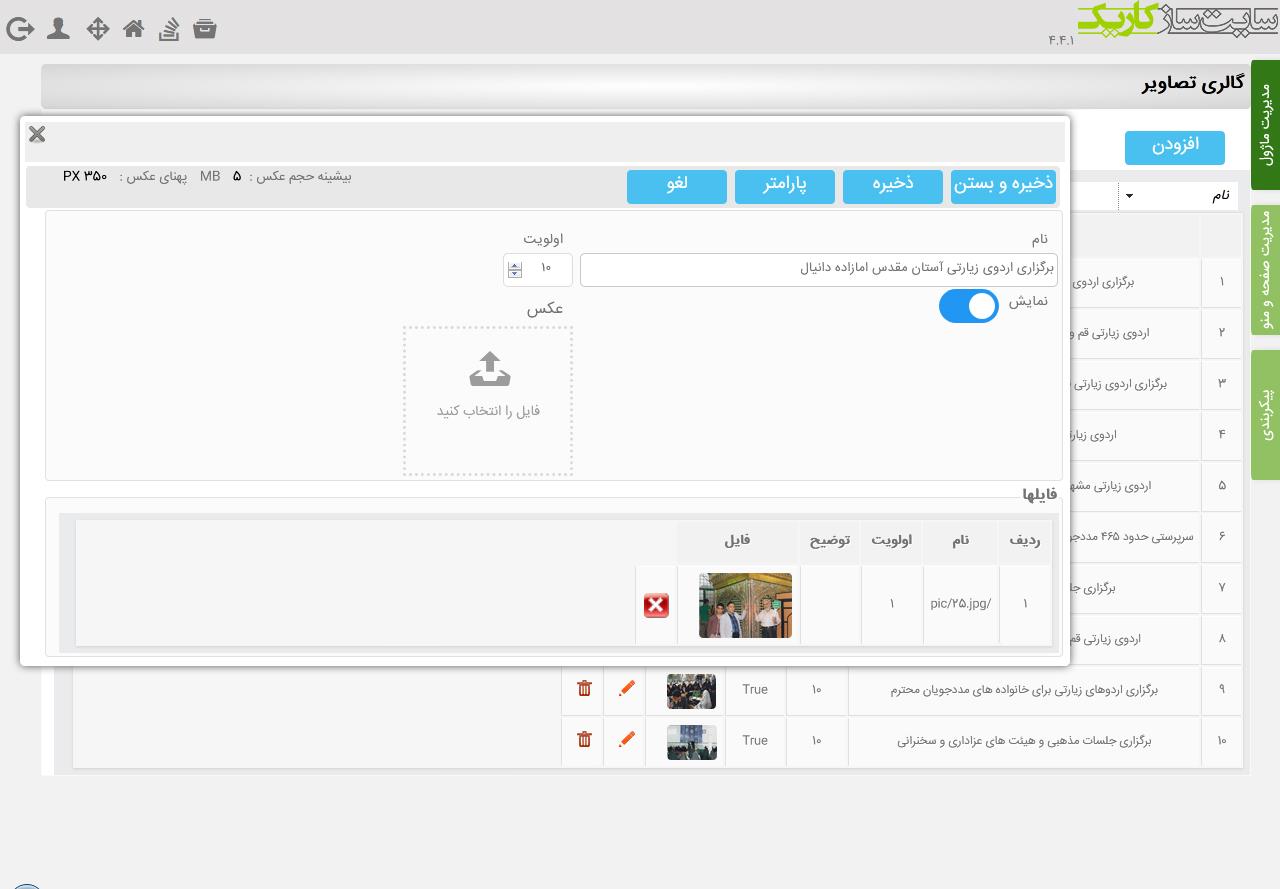Open the پیکربندی side tab
The width and height of the screenshot is (1280, 889).
(x=1265, y=415)
